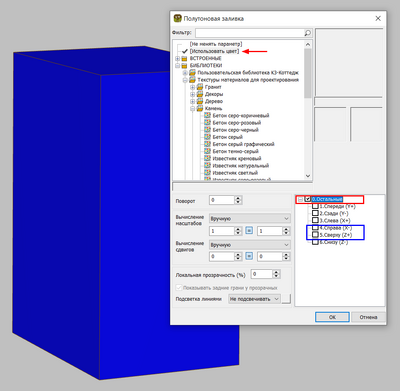
Task: Click the texture list scrollbar down arrow
Action: click(308, 176)
